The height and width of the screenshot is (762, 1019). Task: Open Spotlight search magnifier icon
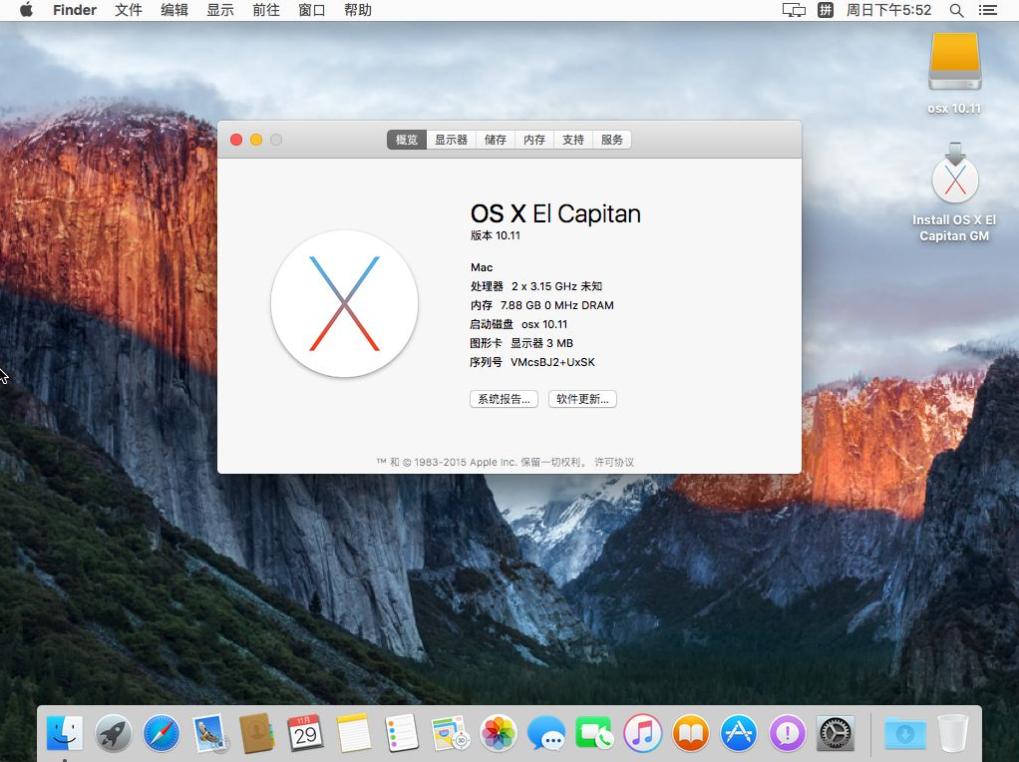pyautogui.click(x=956, y=10)
